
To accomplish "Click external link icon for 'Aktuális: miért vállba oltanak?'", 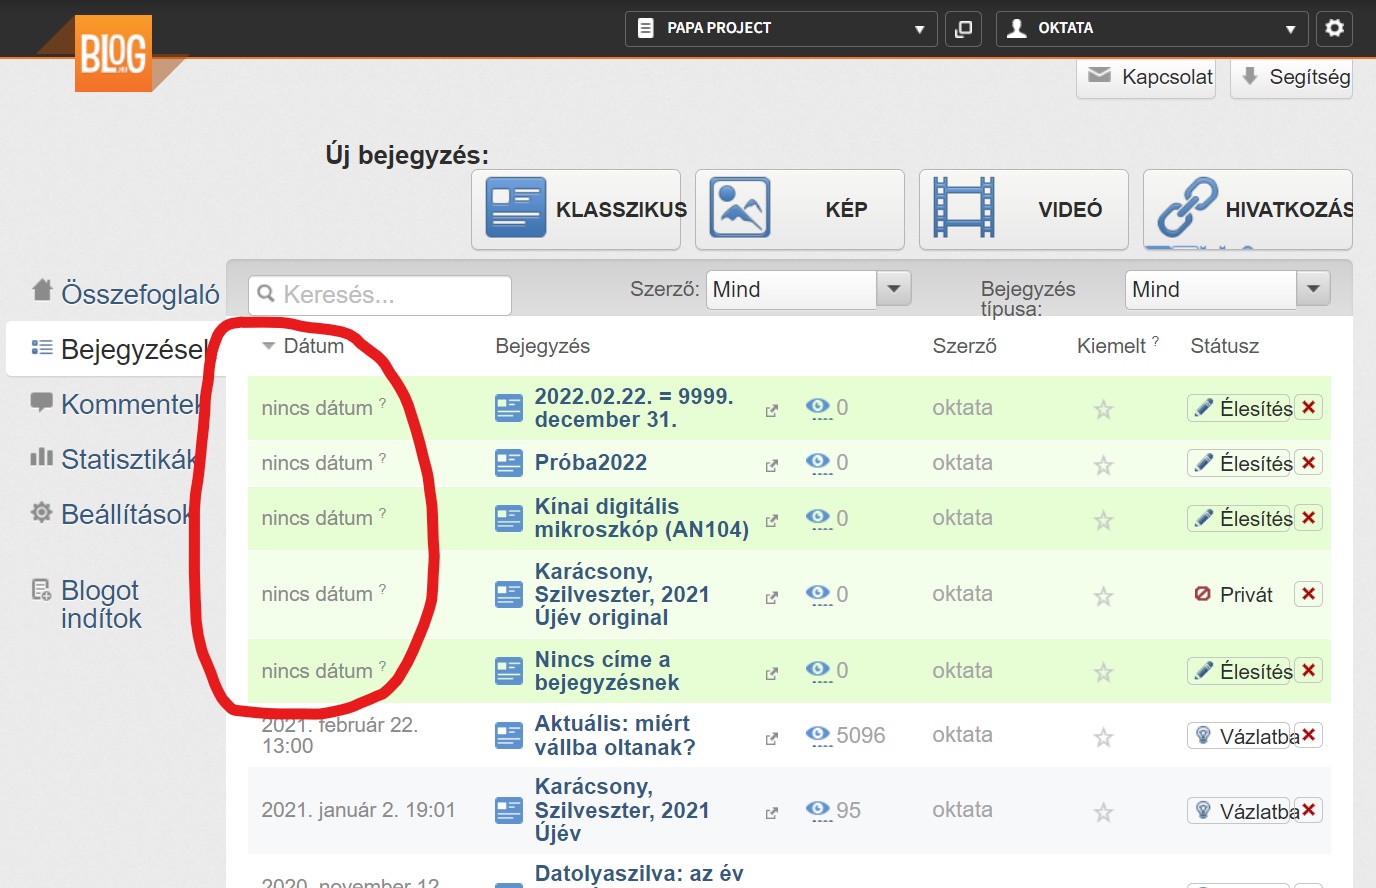I will [x=771, y=739].
